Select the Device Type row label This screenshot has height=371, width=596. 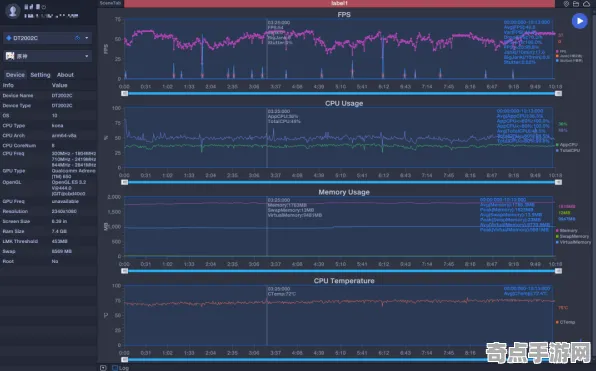[x=16, y=105]
